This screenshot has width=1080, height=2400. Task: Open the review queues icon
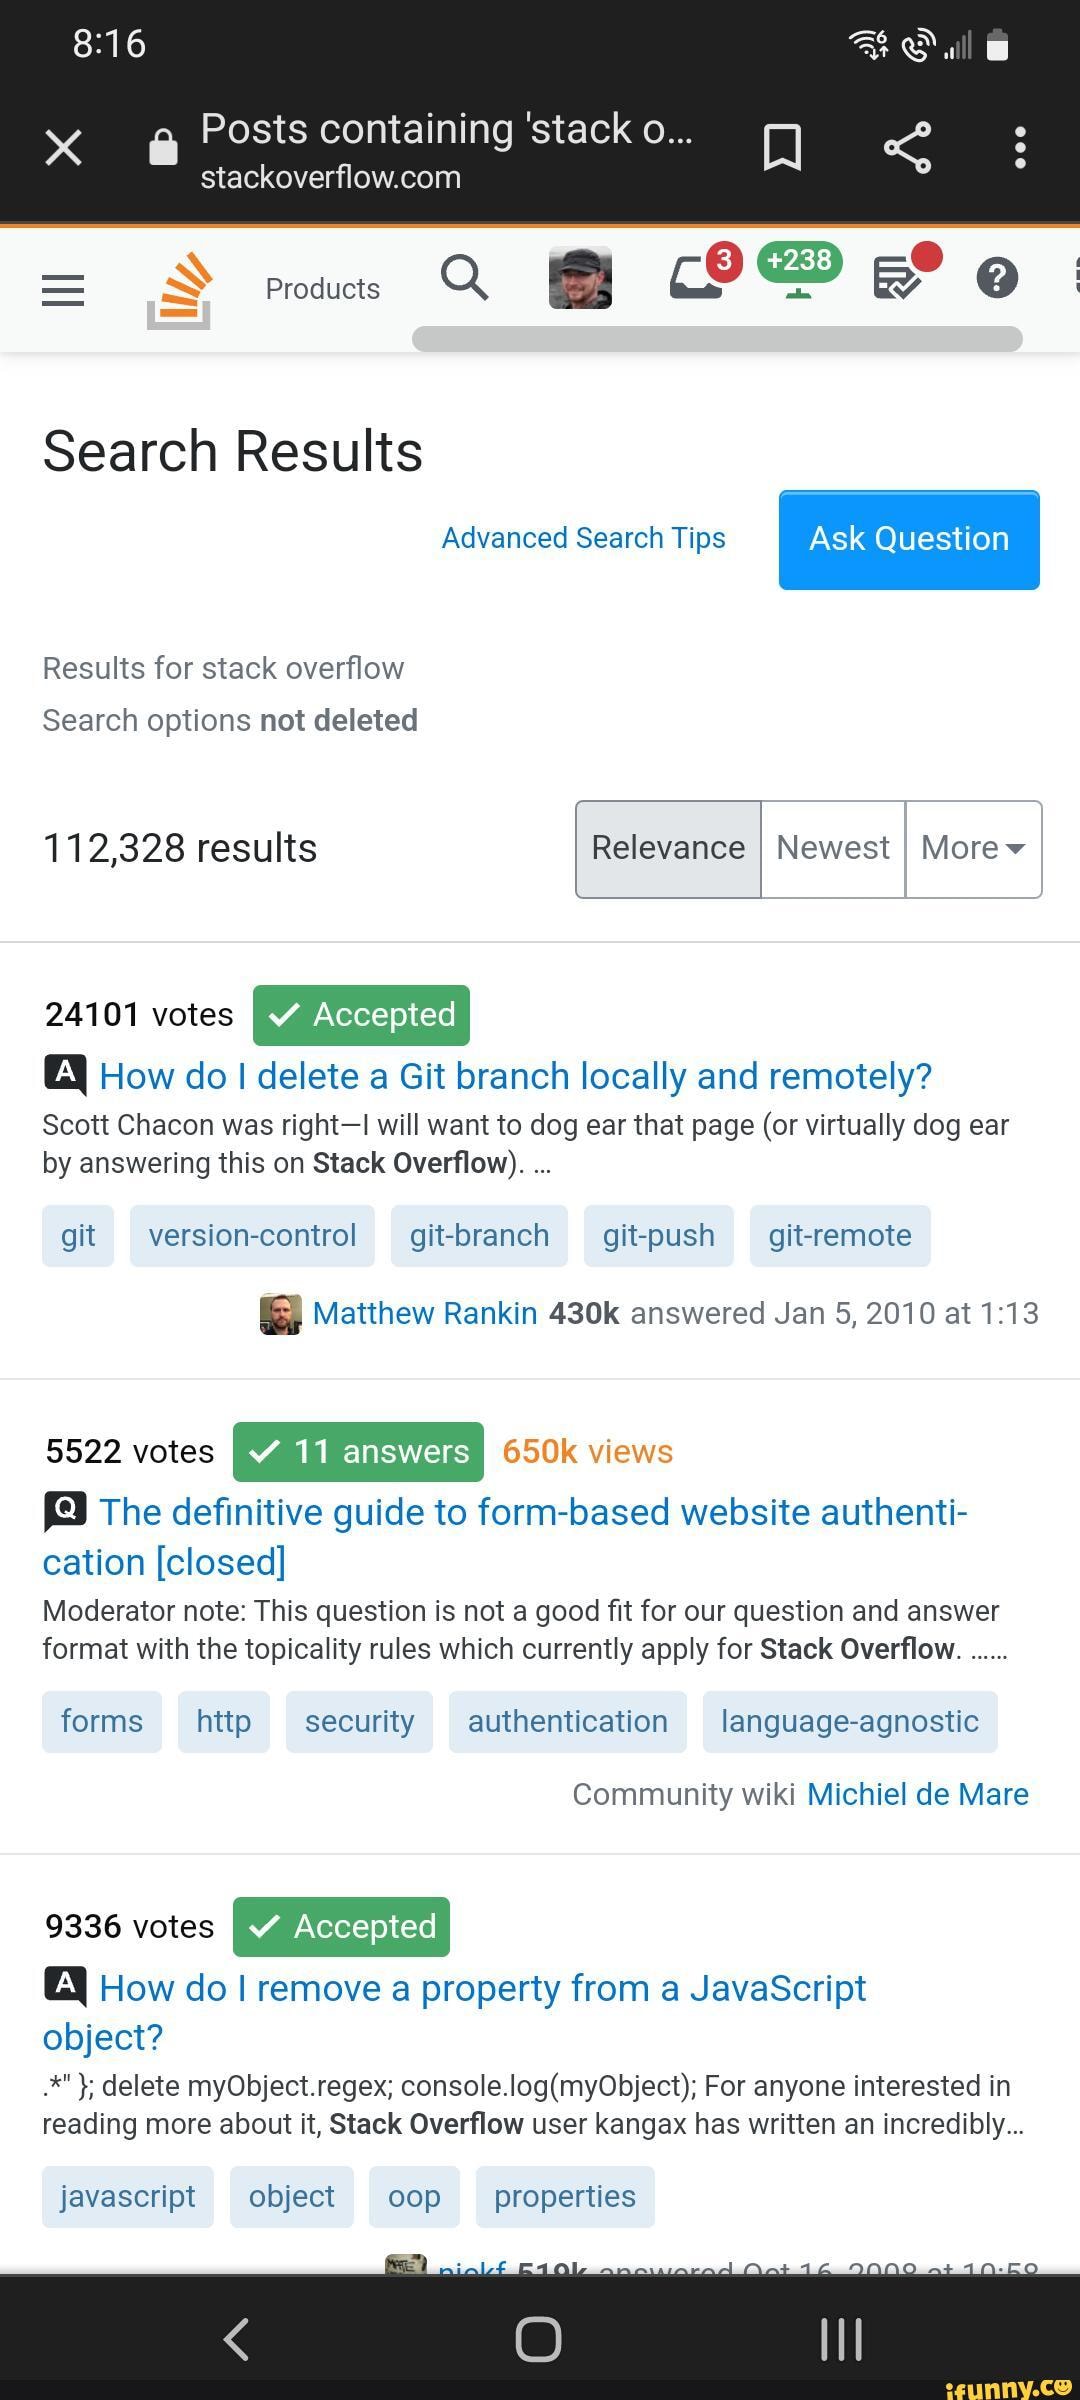click(899, 278)
